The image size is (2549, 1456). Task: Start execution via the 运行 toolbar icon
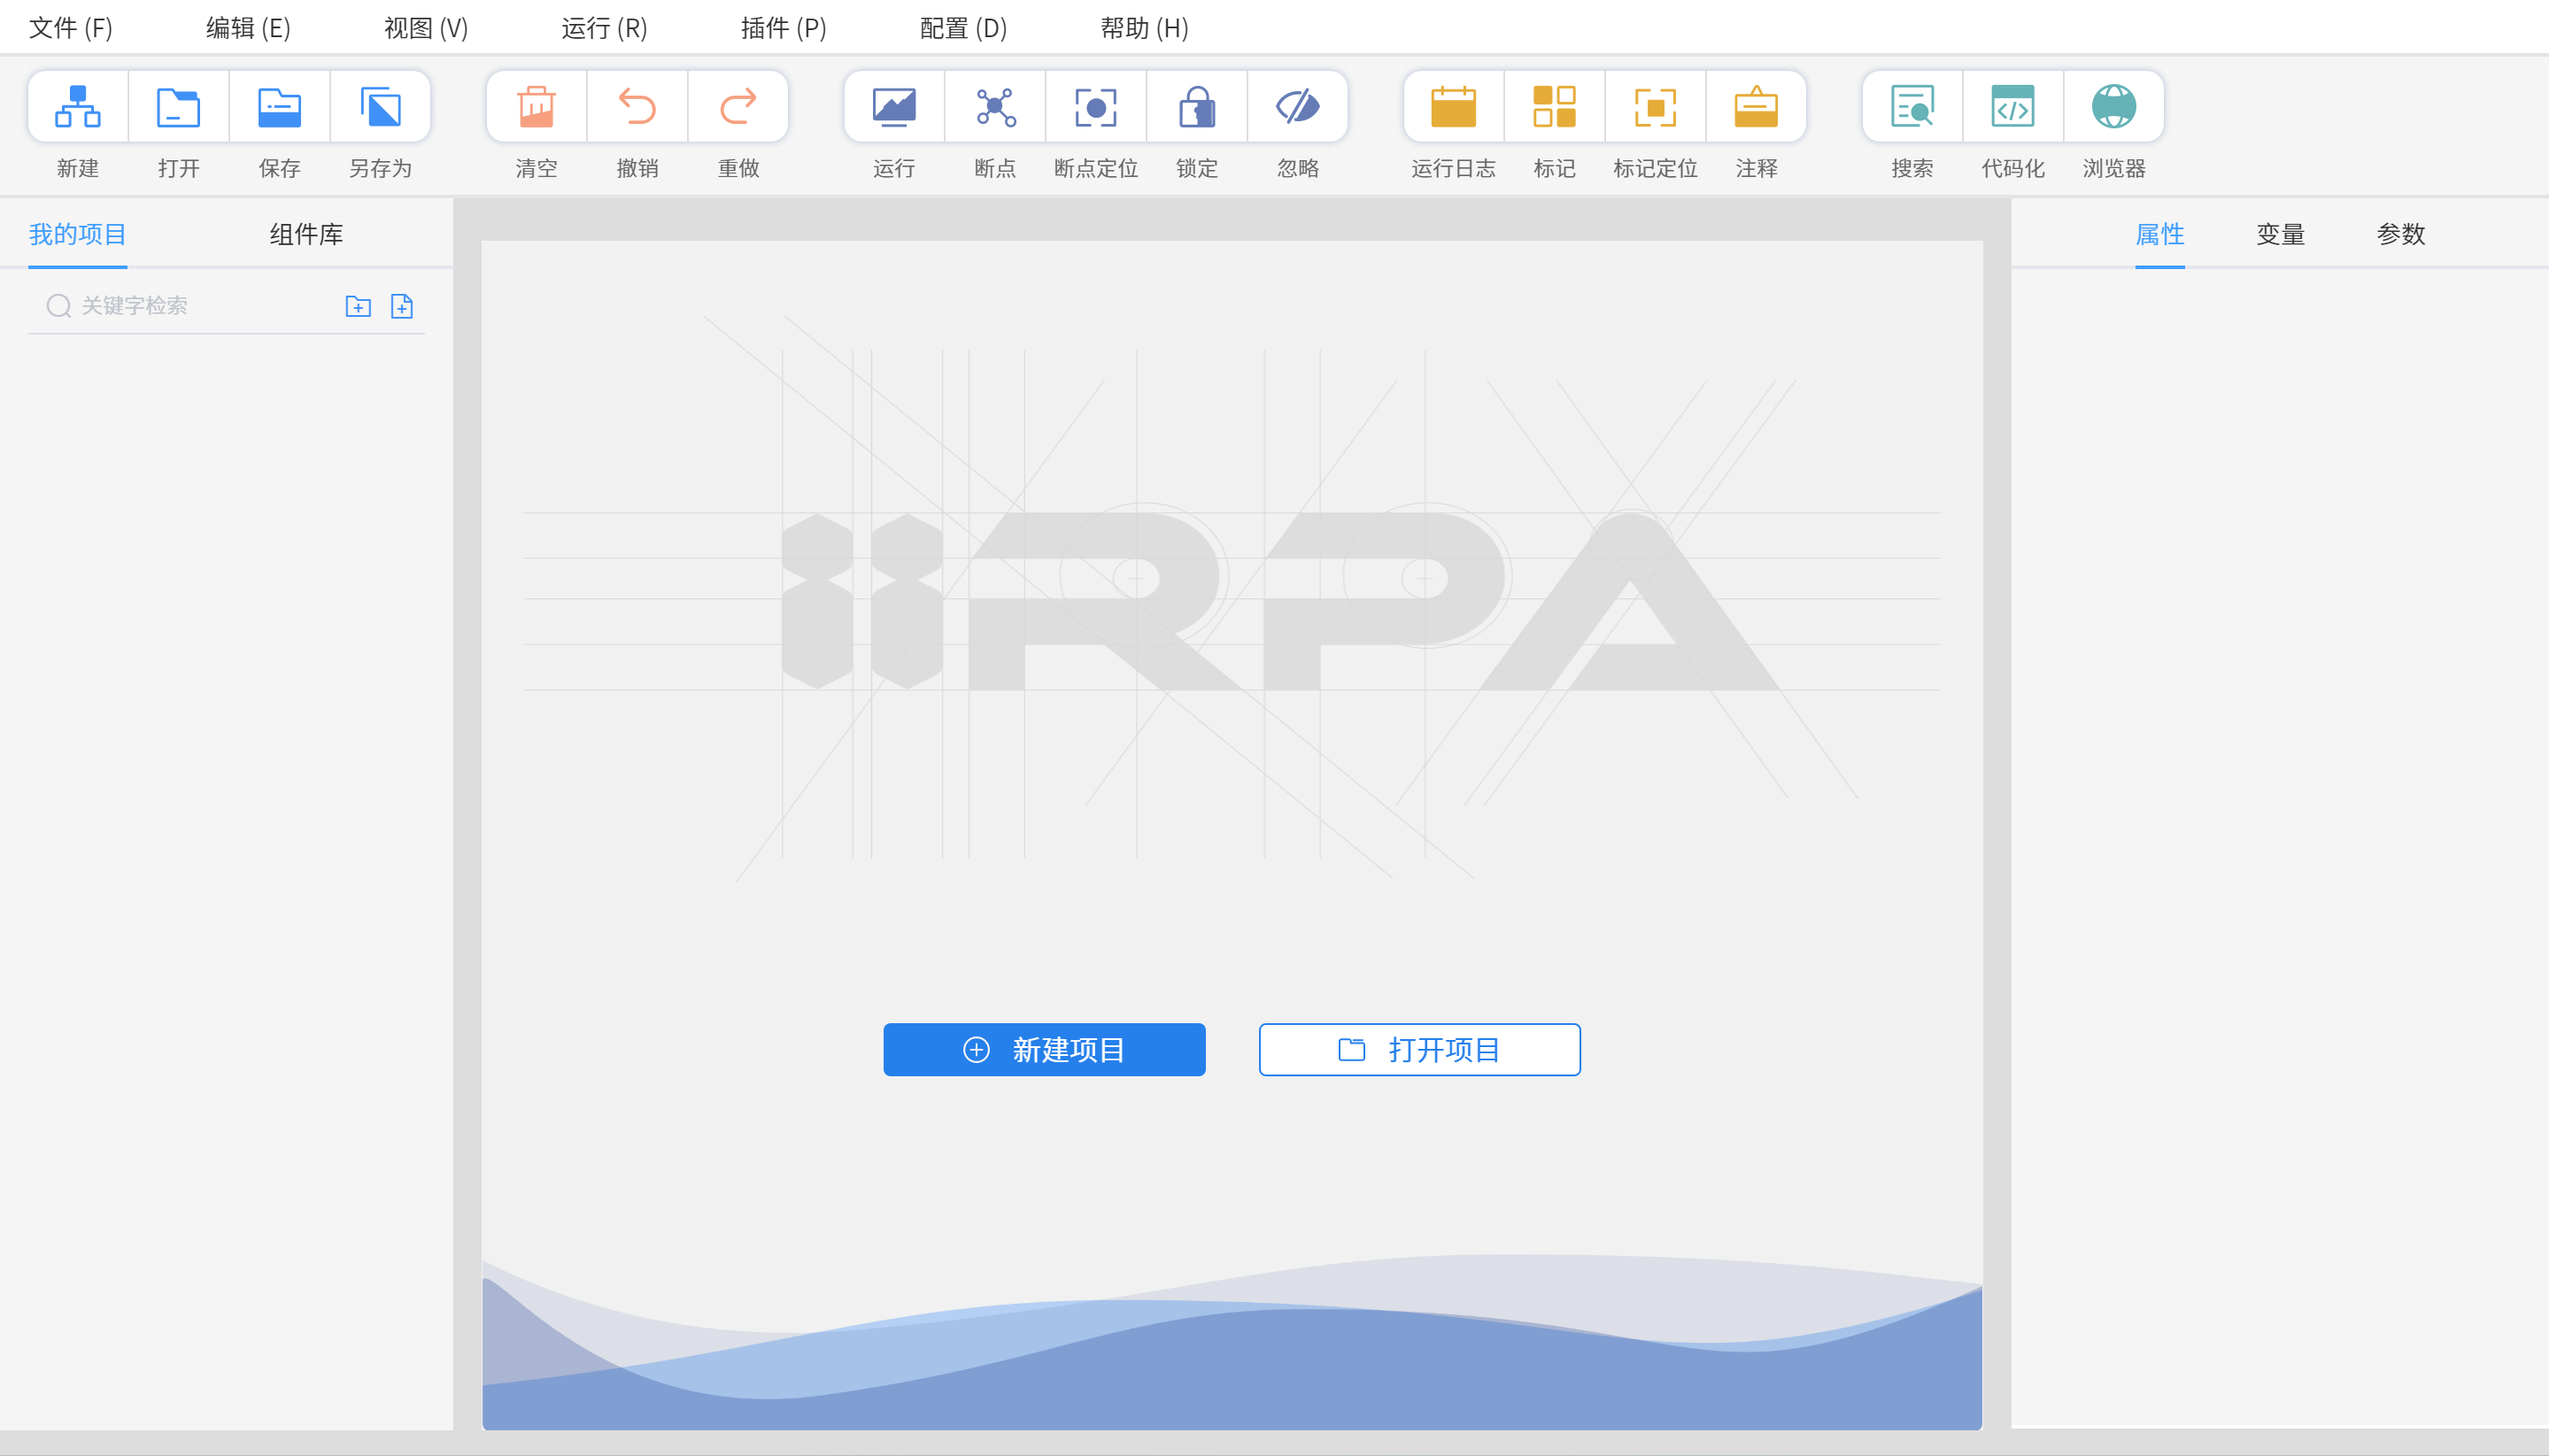tap(895, 107)
